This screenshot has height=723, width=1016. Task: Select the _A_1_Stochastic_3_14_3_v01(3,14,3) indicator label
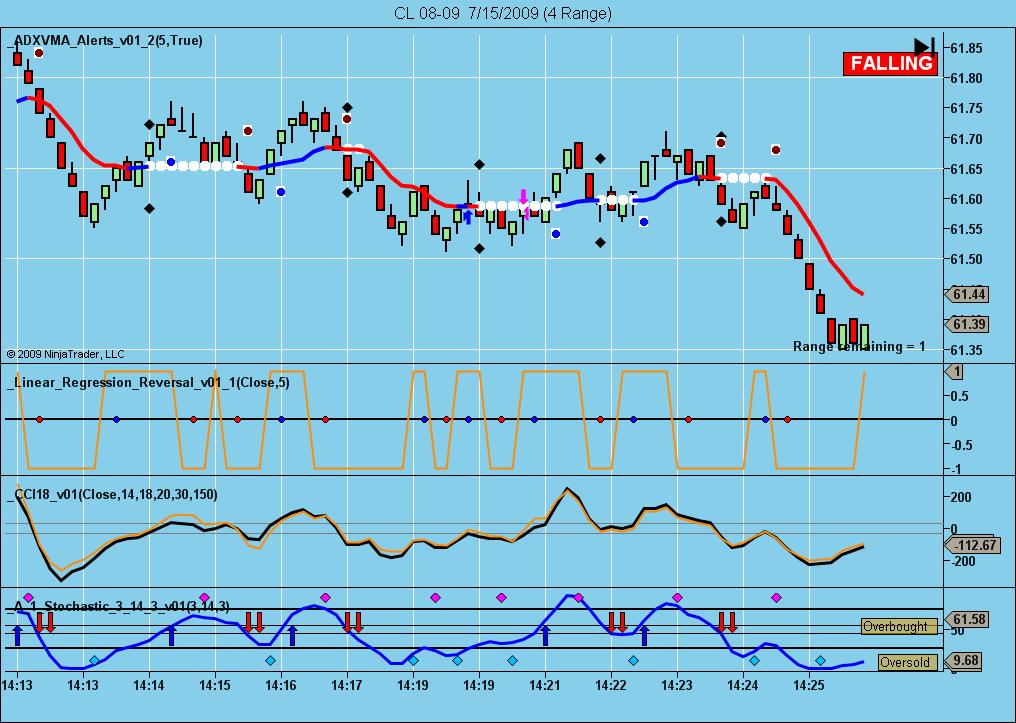point(118,606)
